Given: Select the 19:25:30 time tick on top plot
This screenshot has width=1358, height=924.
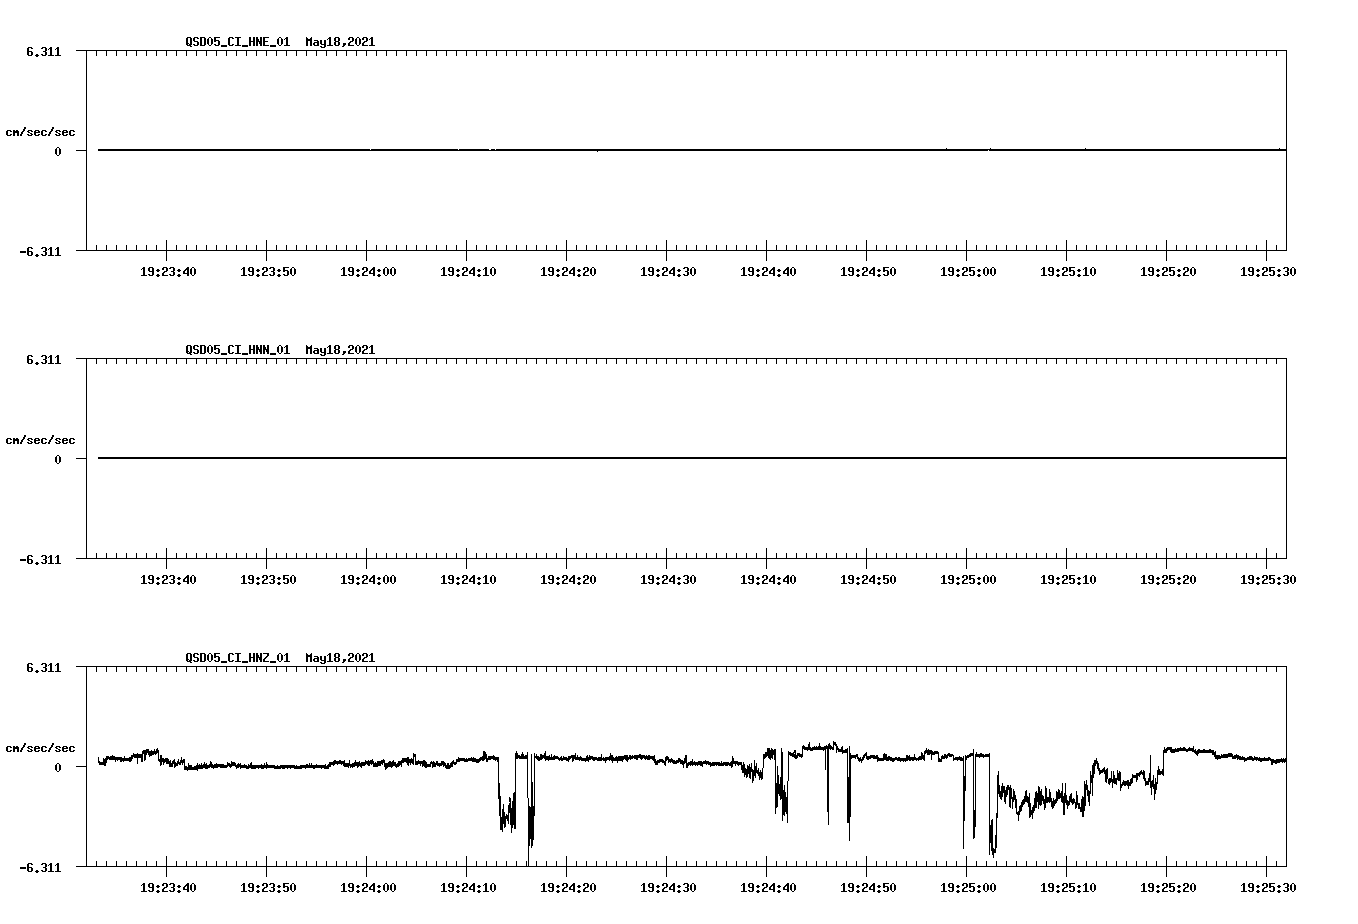Looking at the screenshot, I should [1268, 269].
